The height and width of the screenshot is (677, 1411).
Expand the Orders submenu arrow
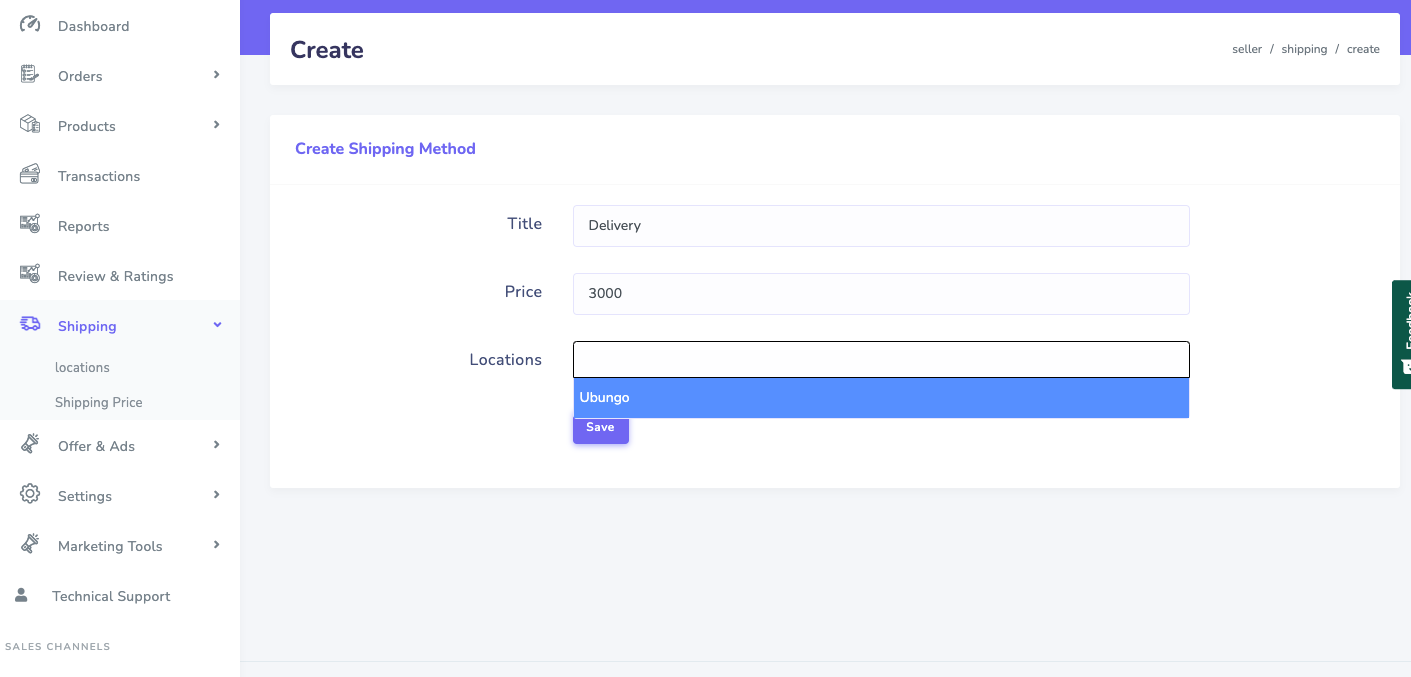(x=216, y=75)
